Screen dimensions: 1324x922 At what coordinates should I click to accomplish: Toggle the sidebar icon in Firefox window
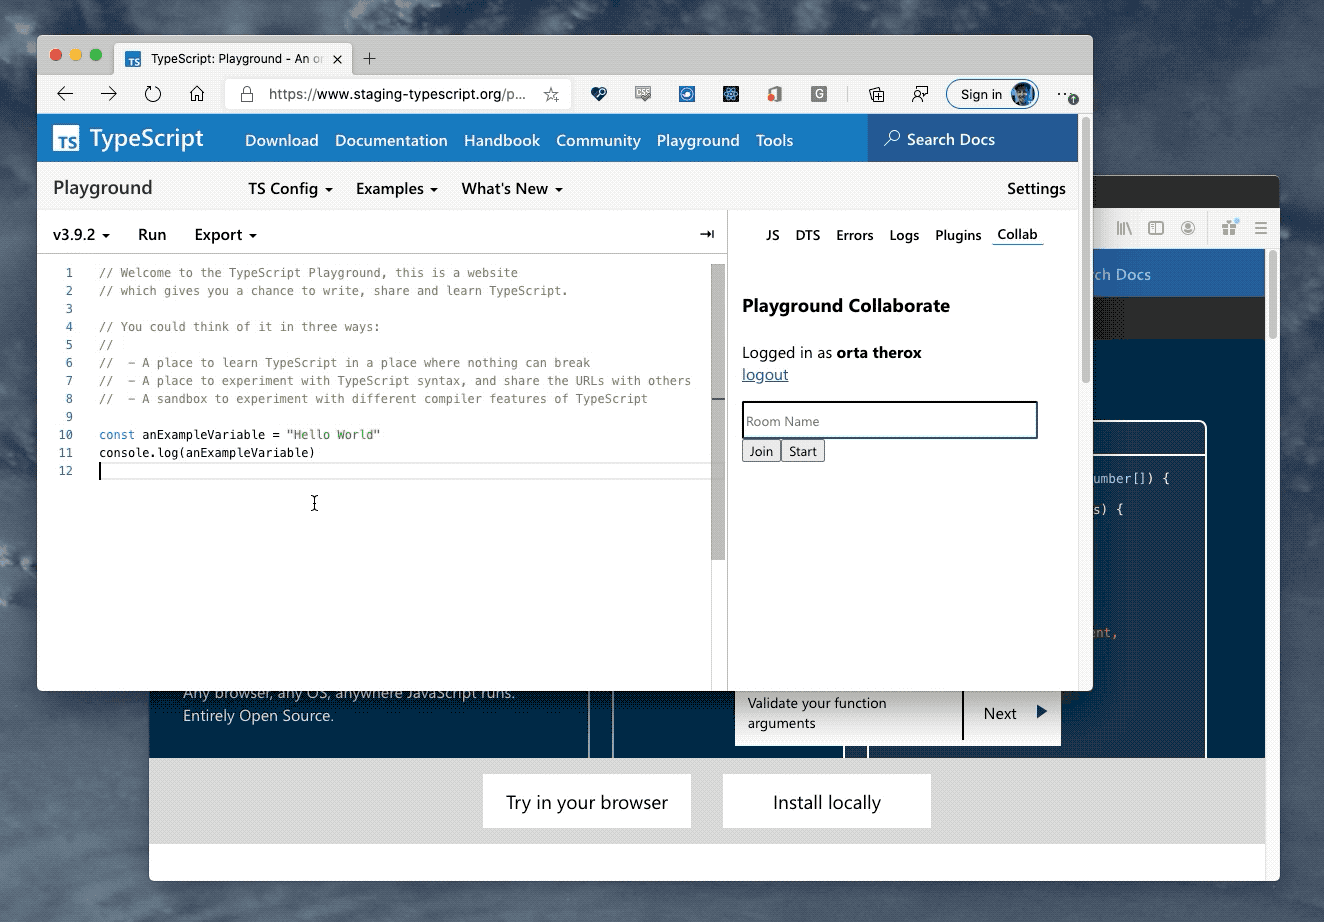click(1156, 228)
